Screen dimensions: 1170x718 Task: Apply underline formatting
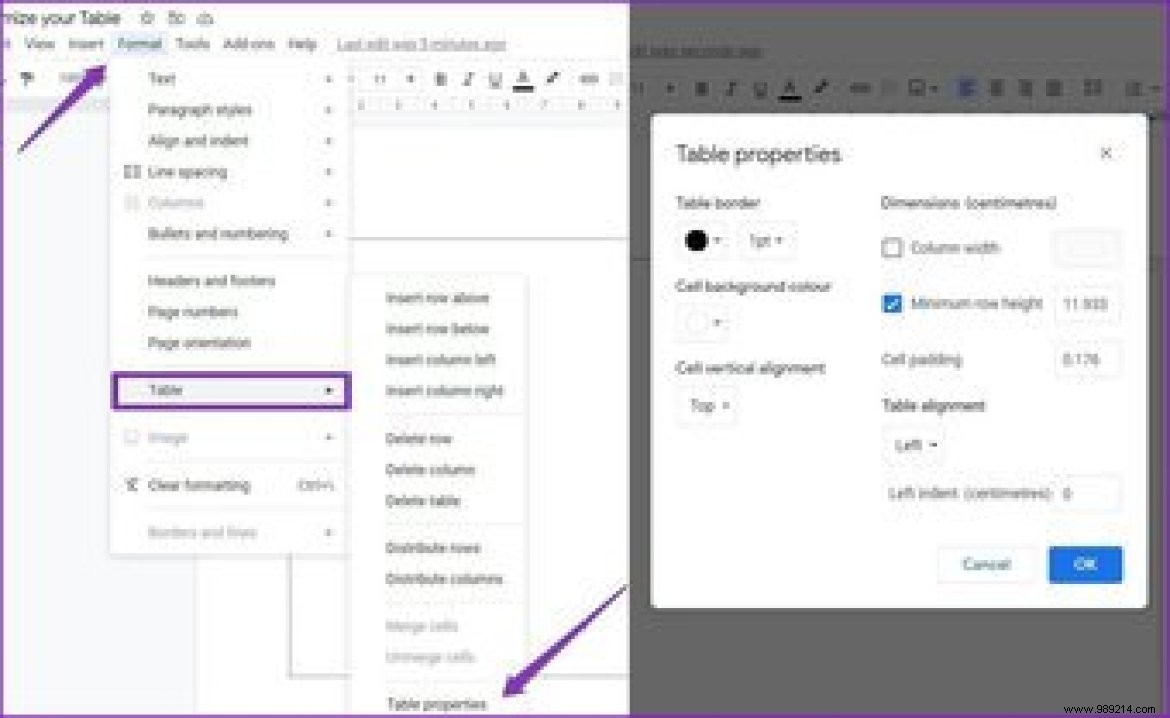click(494, 80)
